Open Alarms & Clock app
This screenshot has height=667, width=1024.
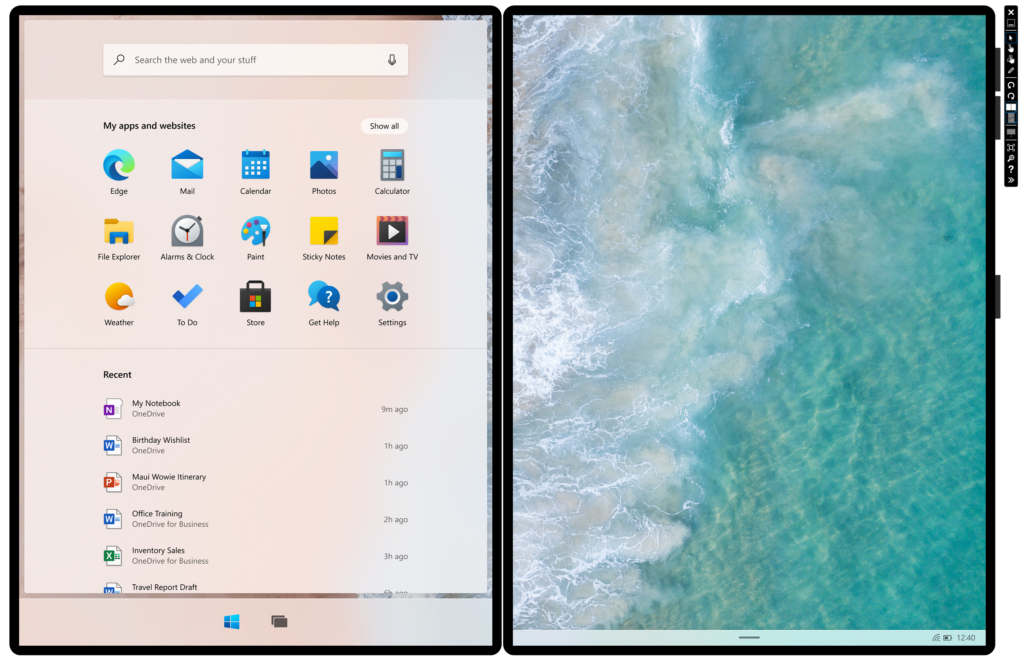click(187, 238)
